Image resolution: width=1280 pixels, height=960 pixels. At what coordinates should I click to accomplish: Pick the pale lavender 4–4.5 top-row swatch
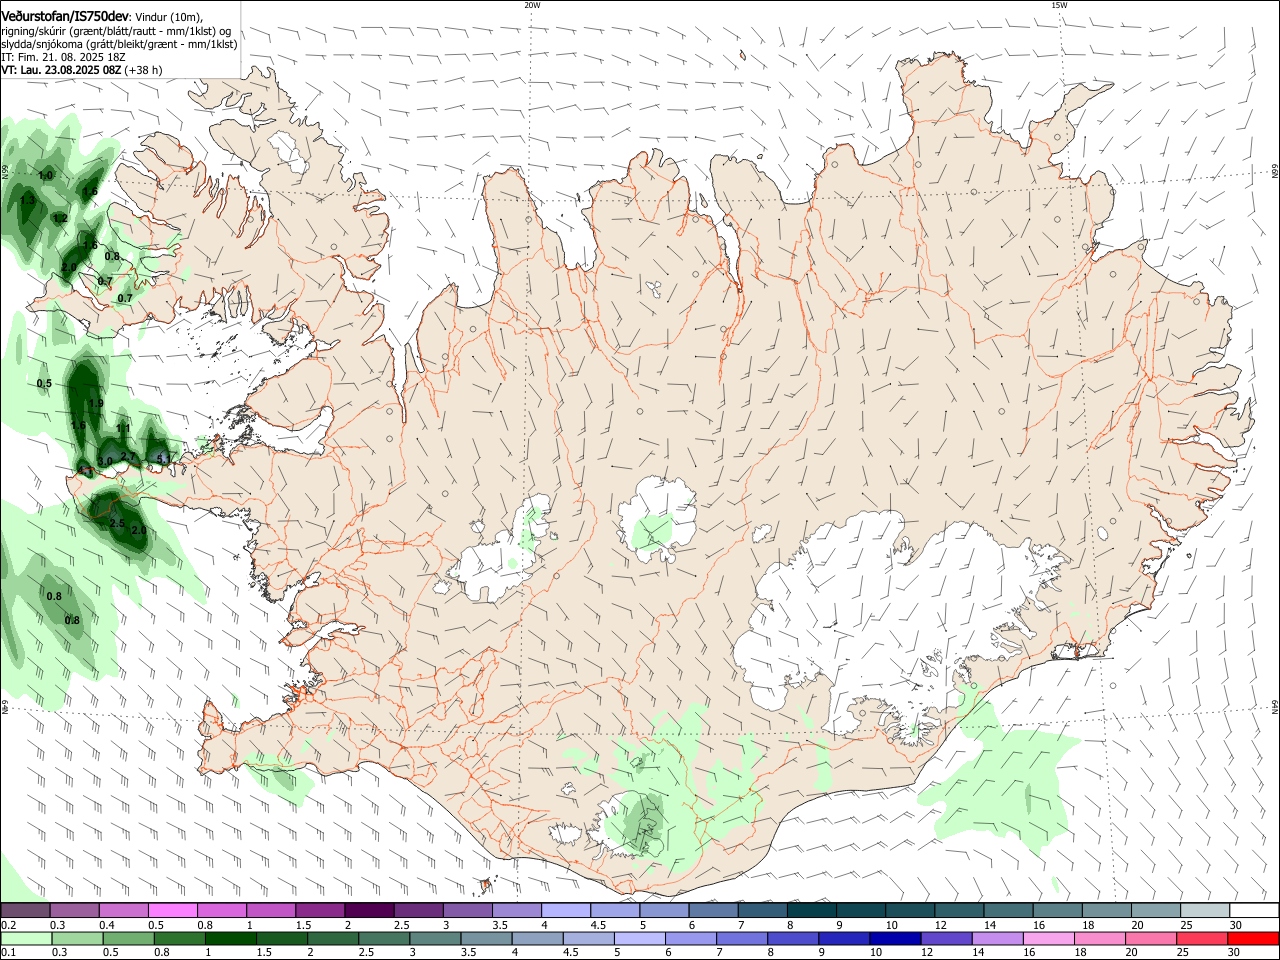(567, 910)
